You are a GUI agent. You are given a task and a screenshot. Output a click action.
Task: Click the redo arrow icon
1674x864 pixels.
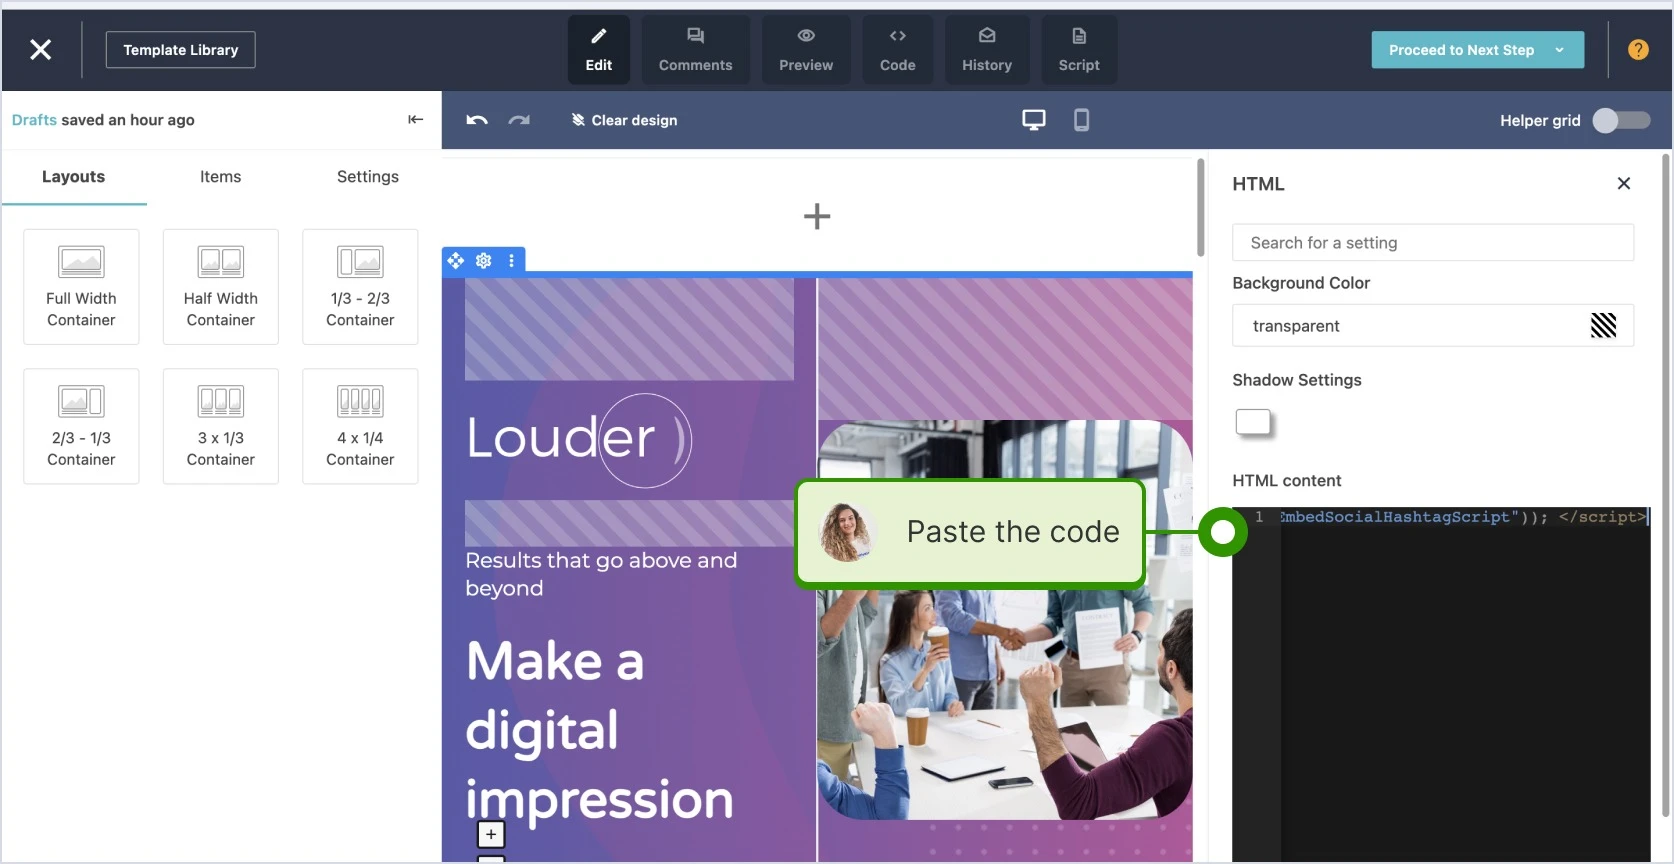(519, 120)
